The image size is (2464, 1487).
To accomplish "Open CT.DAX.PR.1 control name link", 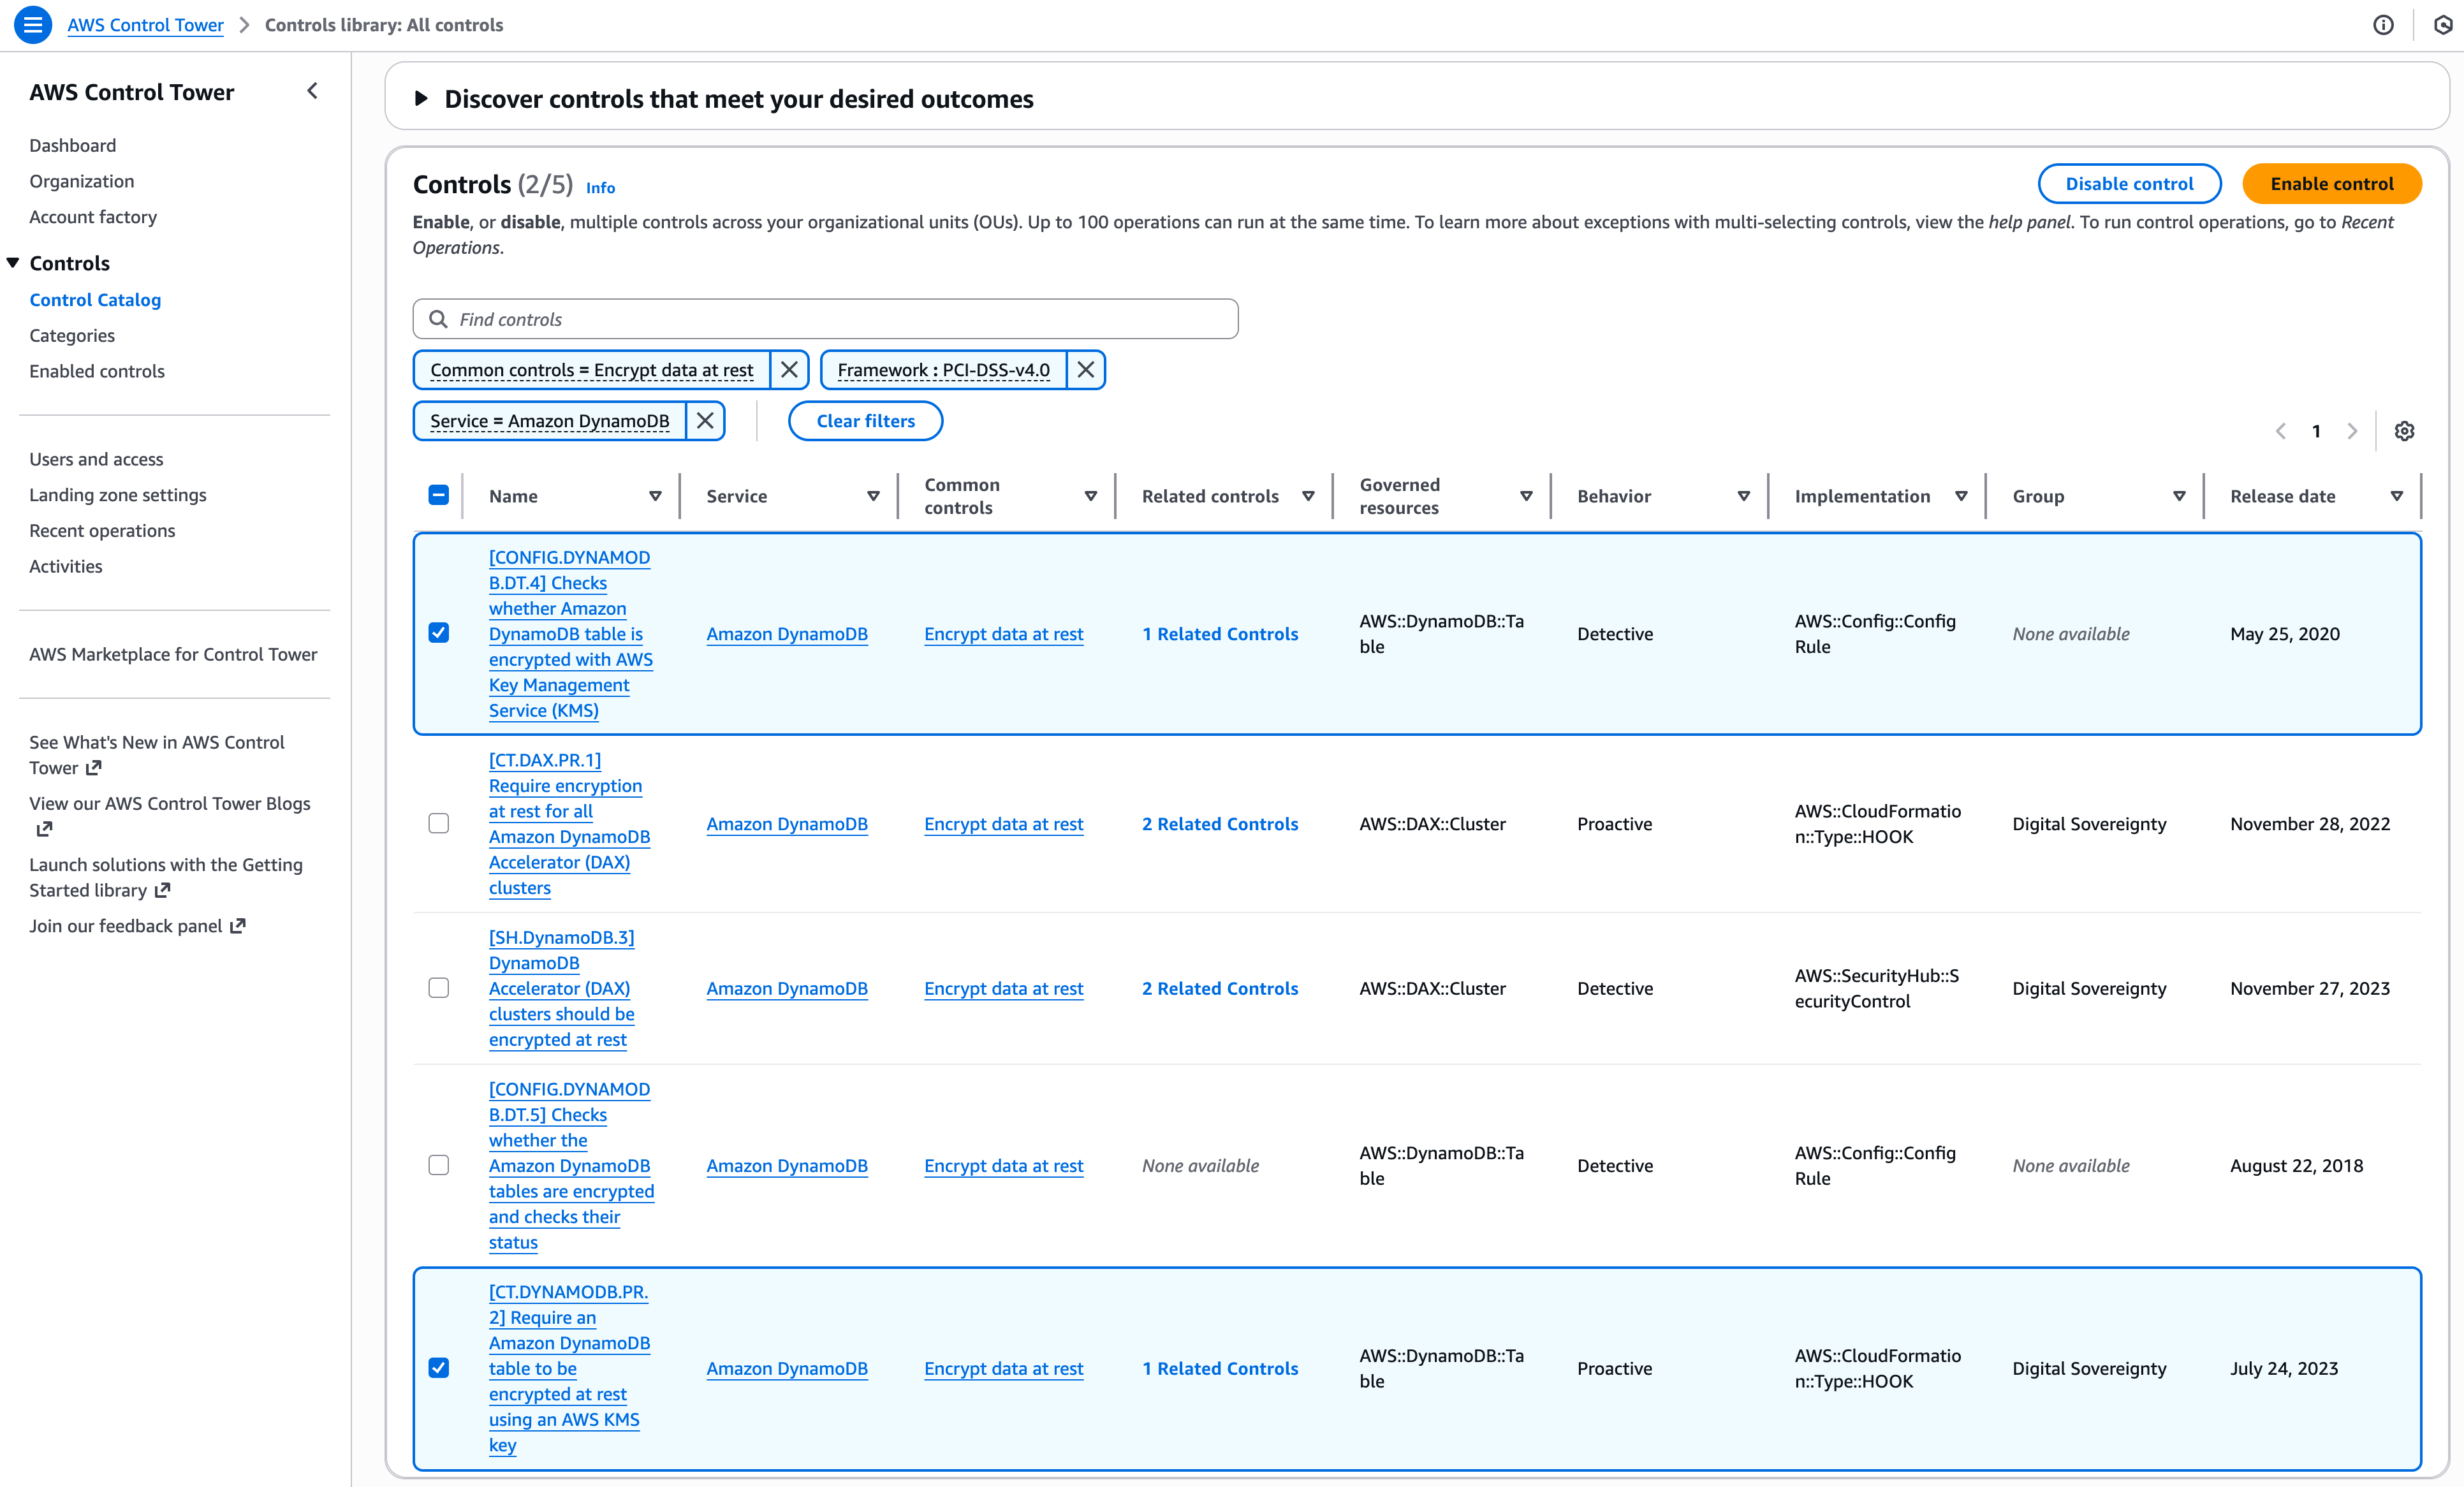I will click(x=569, y=823).
